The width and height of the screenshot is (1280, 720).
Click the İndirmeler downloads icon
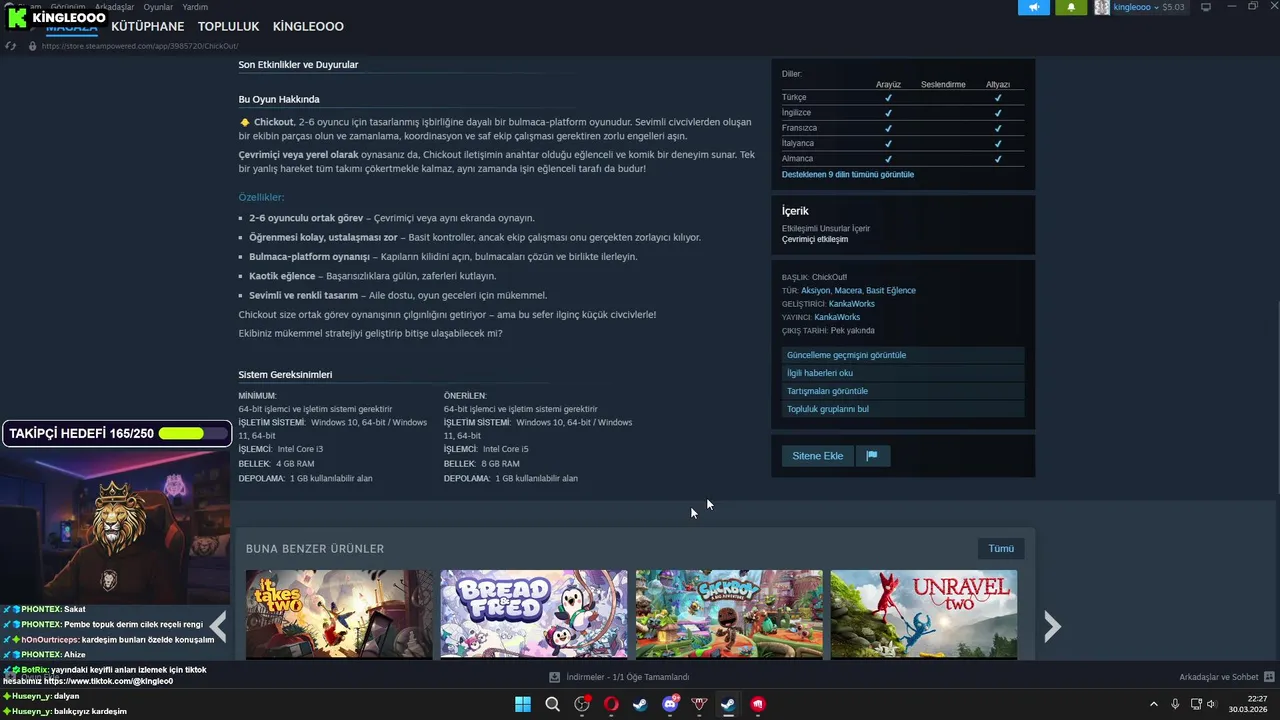[x=555, y=677]
